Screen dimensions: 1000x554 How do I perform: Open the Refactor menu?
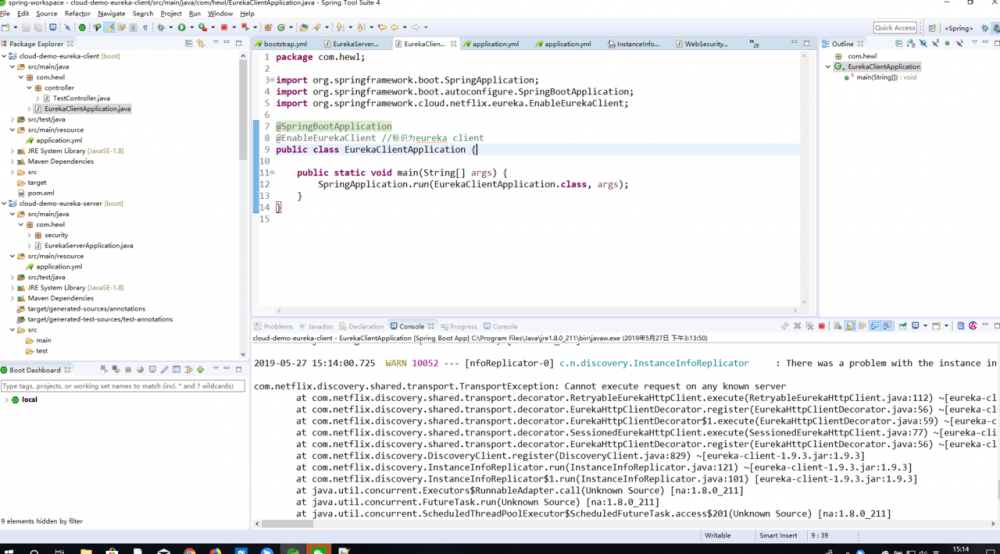click(77, 14)
